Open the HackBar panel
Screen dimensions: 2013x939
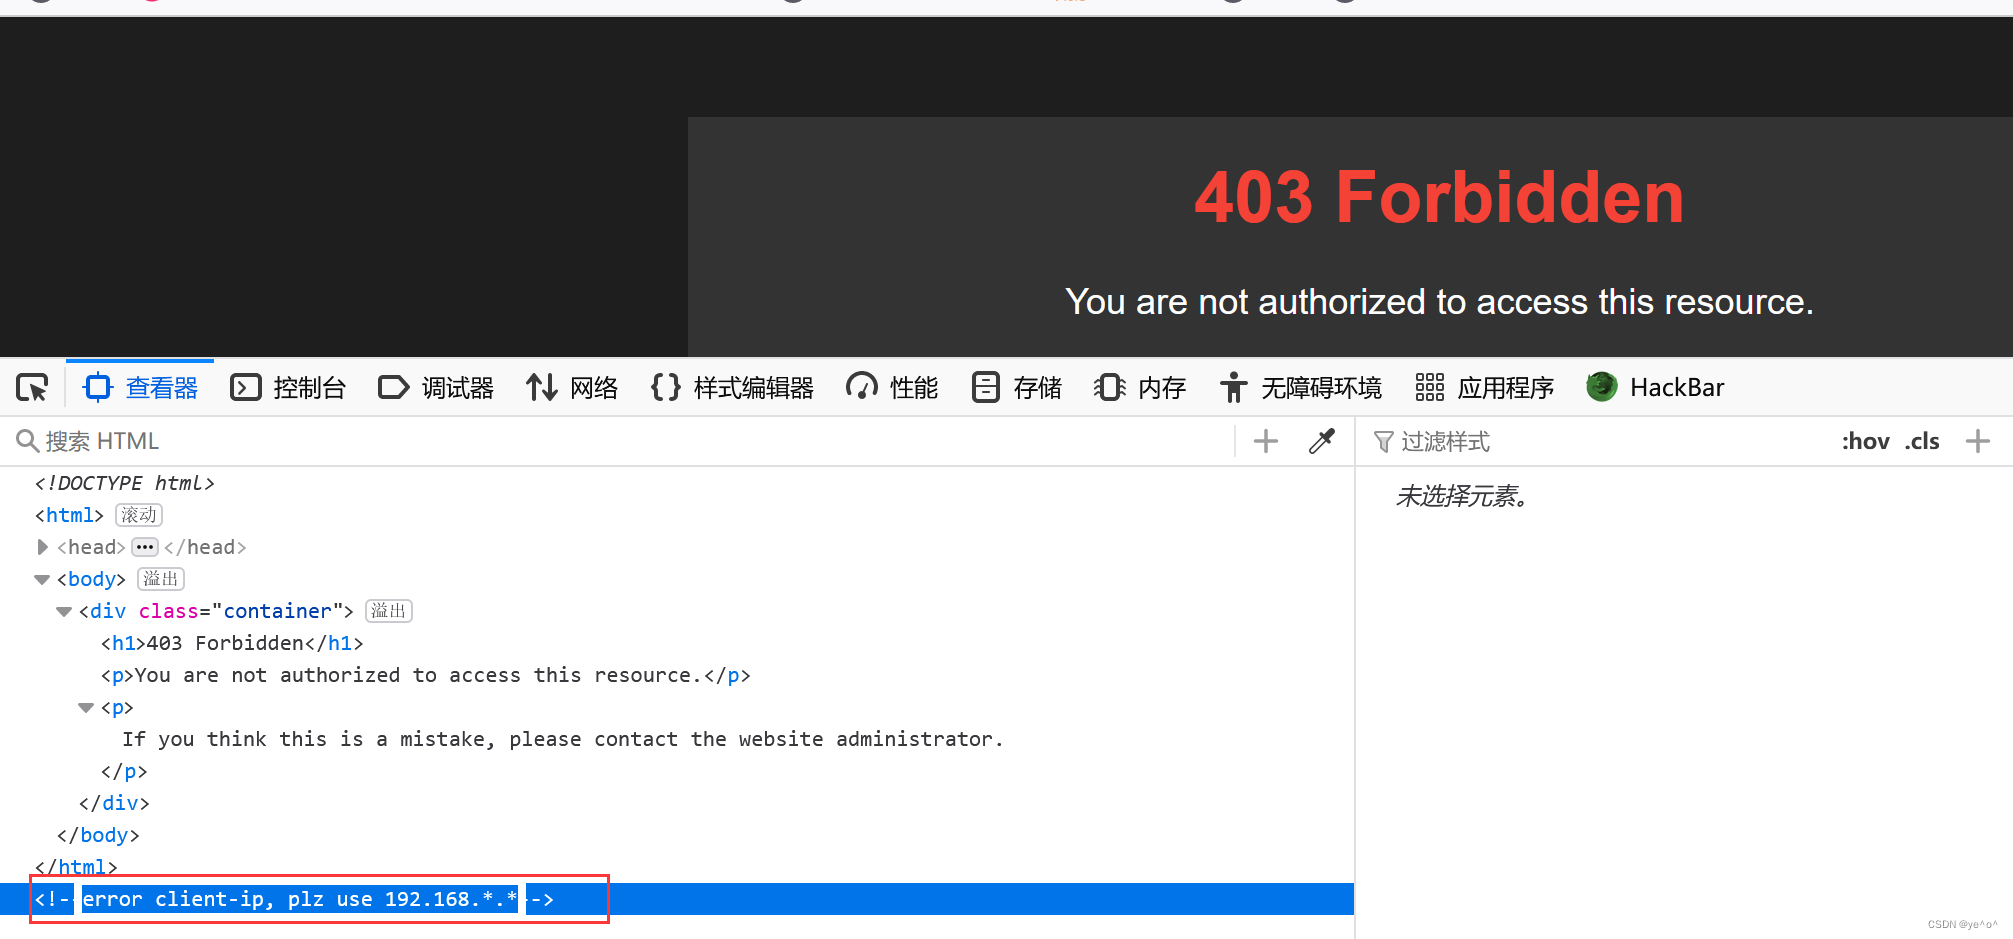[x=1654, y=387]
